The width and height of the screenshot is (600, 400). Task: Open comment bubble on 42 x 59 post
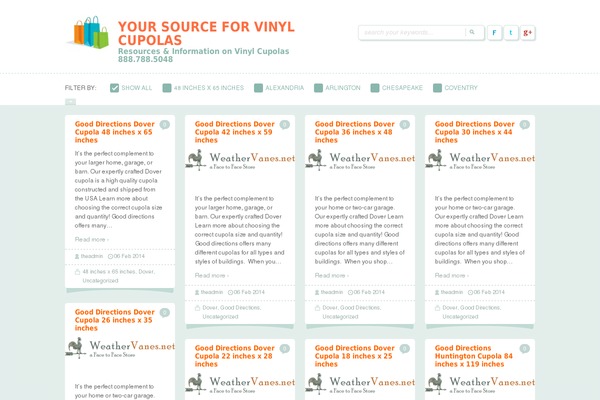point(285,125)
